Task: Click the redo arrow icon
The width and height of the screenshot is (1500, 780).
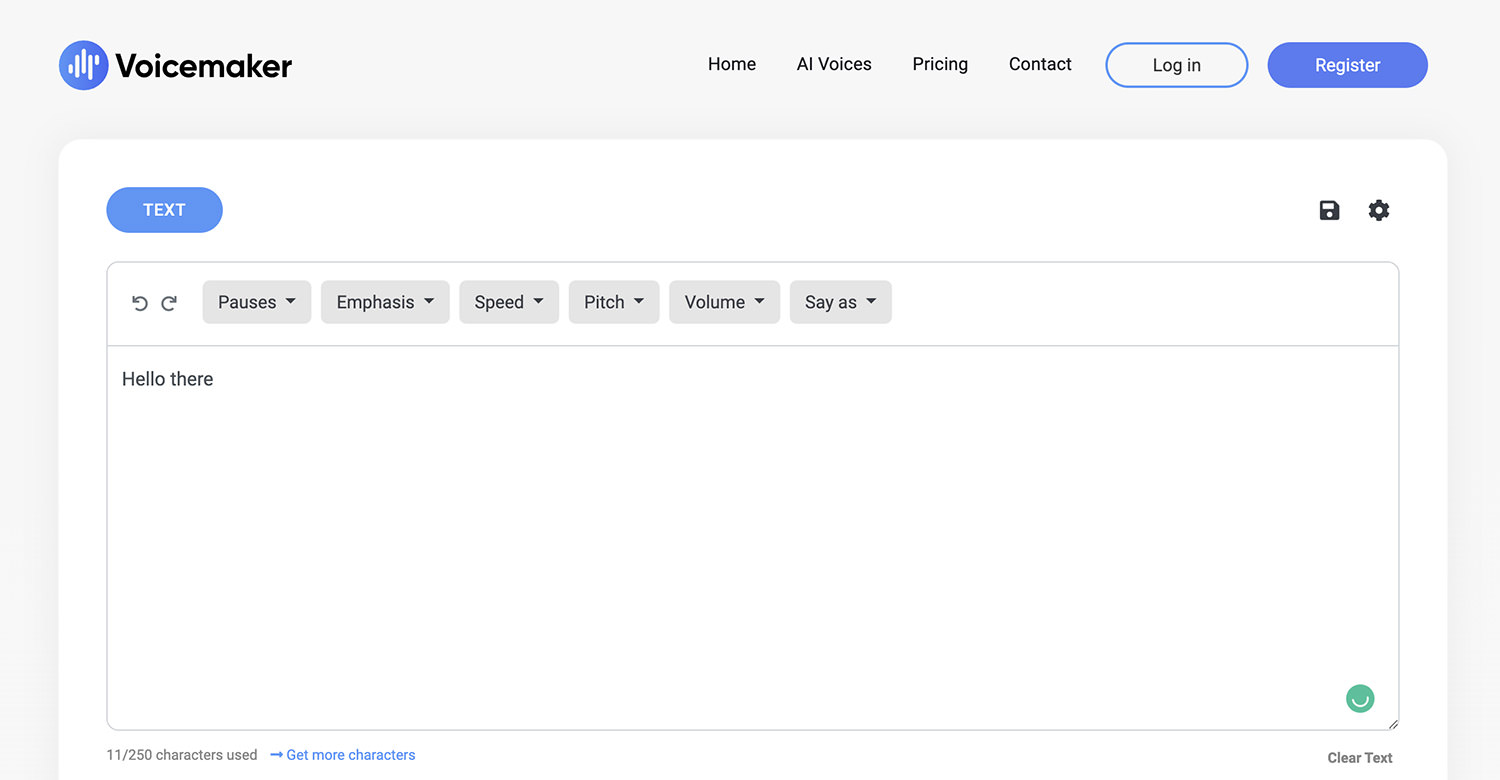Action: coord(169,303)
